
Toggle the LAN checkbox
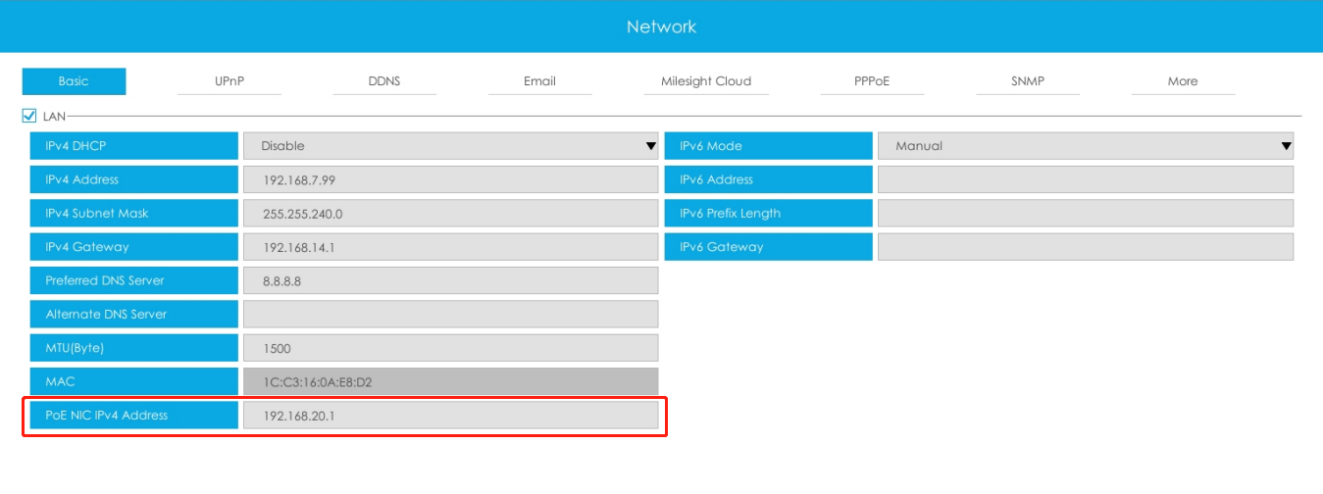29,116
